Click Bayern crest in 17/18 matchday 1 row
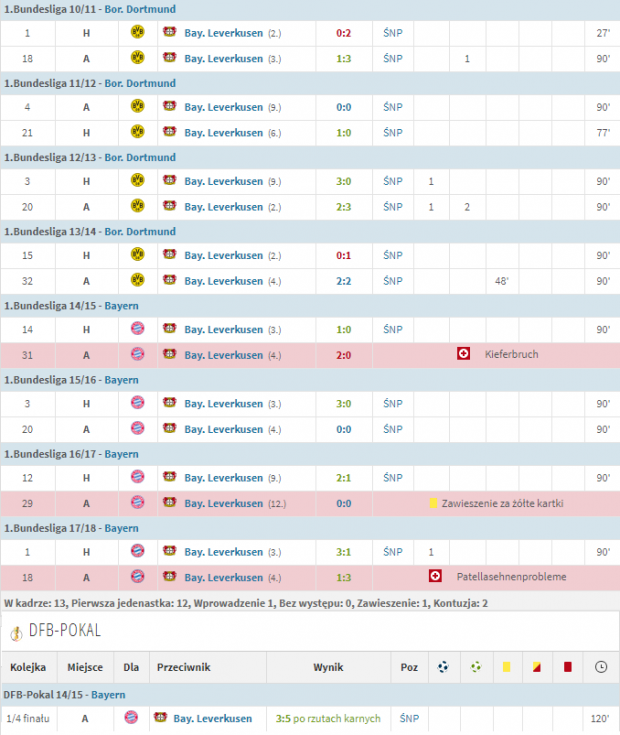The width and height of the screenshot is (620, 735). pyautogui.click(x=137, y=551)
